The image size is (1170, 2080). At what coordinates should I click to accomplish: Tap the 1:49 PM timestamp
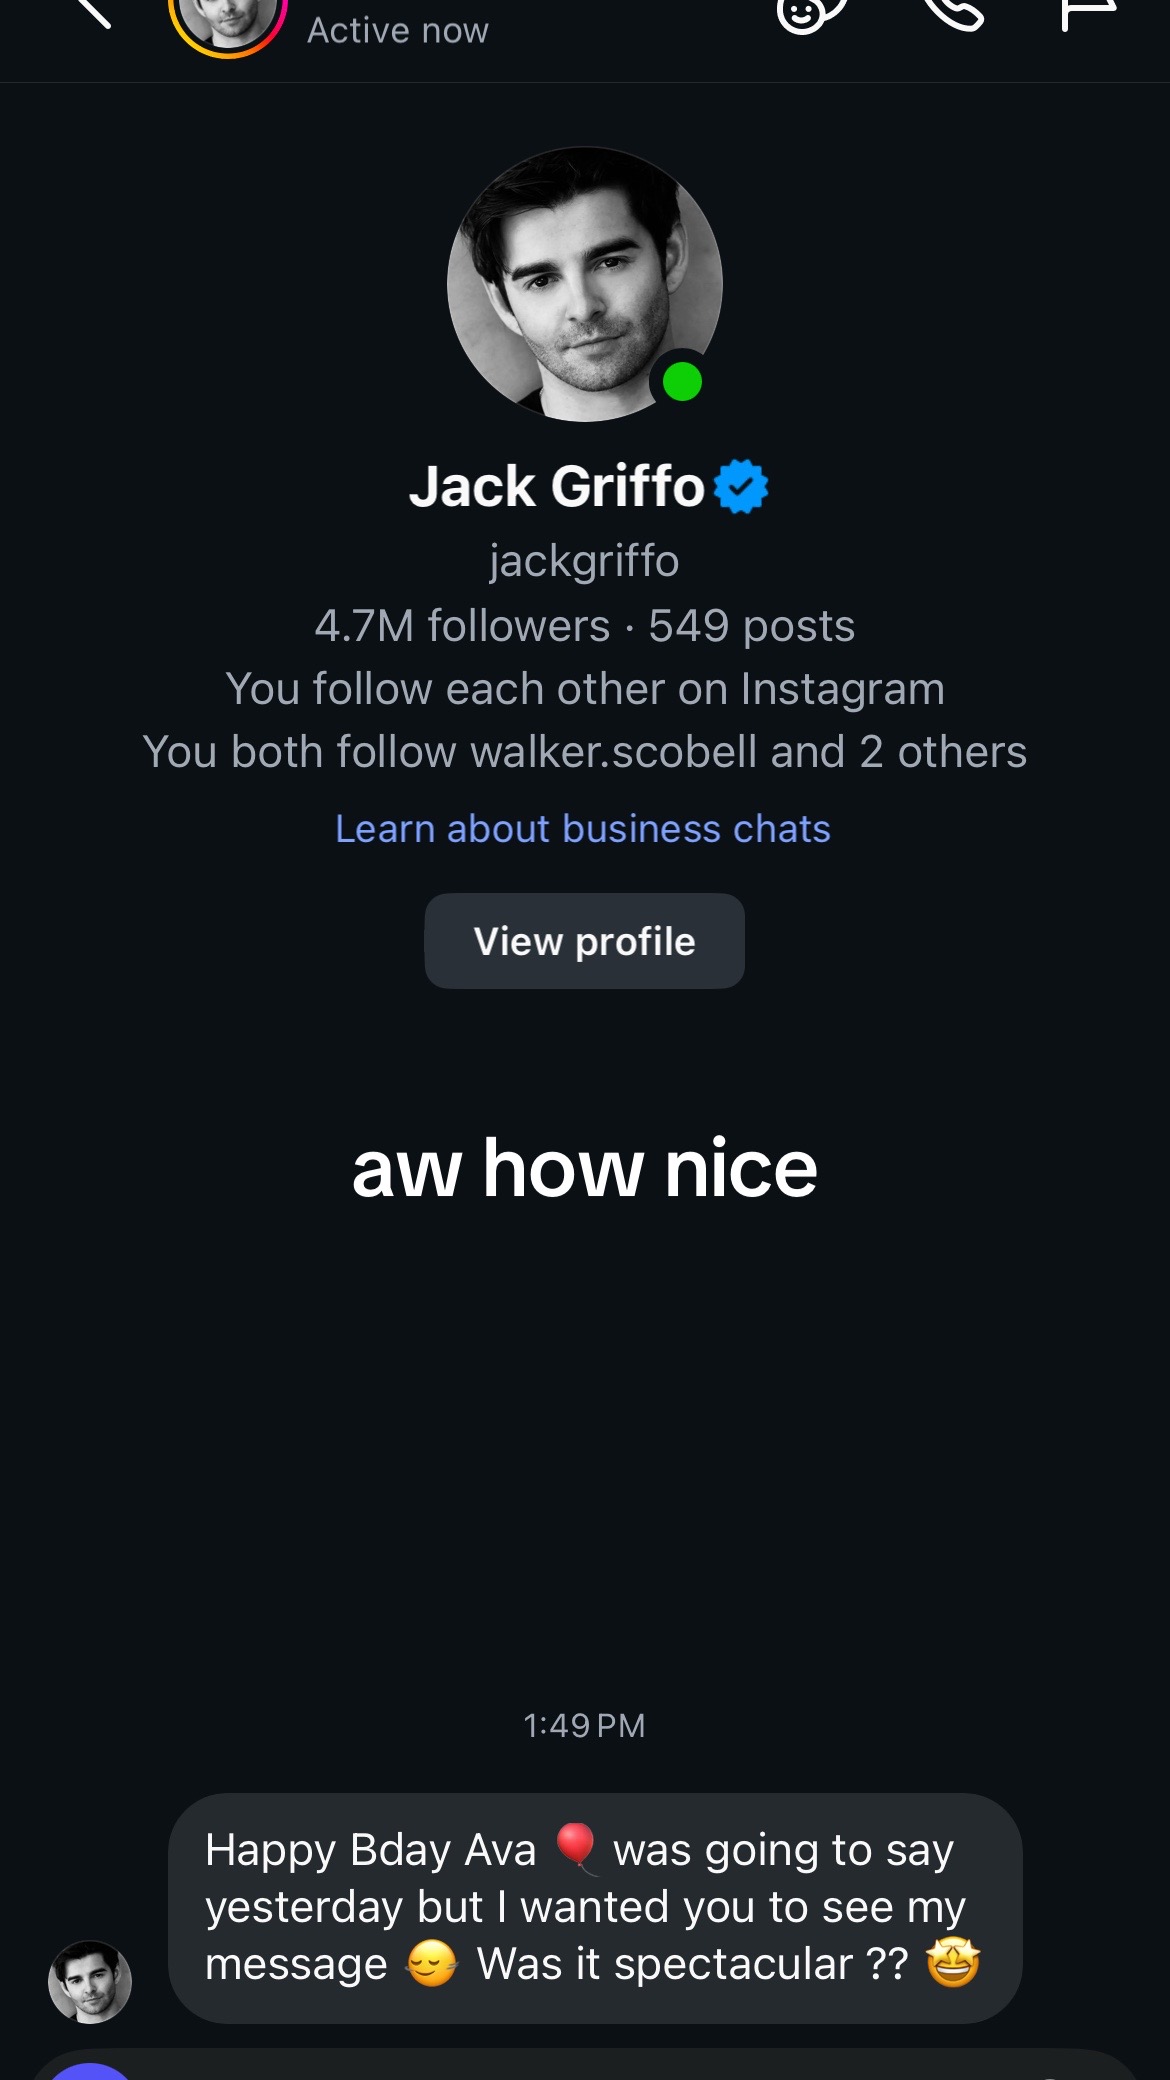(x=585, y=1725)
